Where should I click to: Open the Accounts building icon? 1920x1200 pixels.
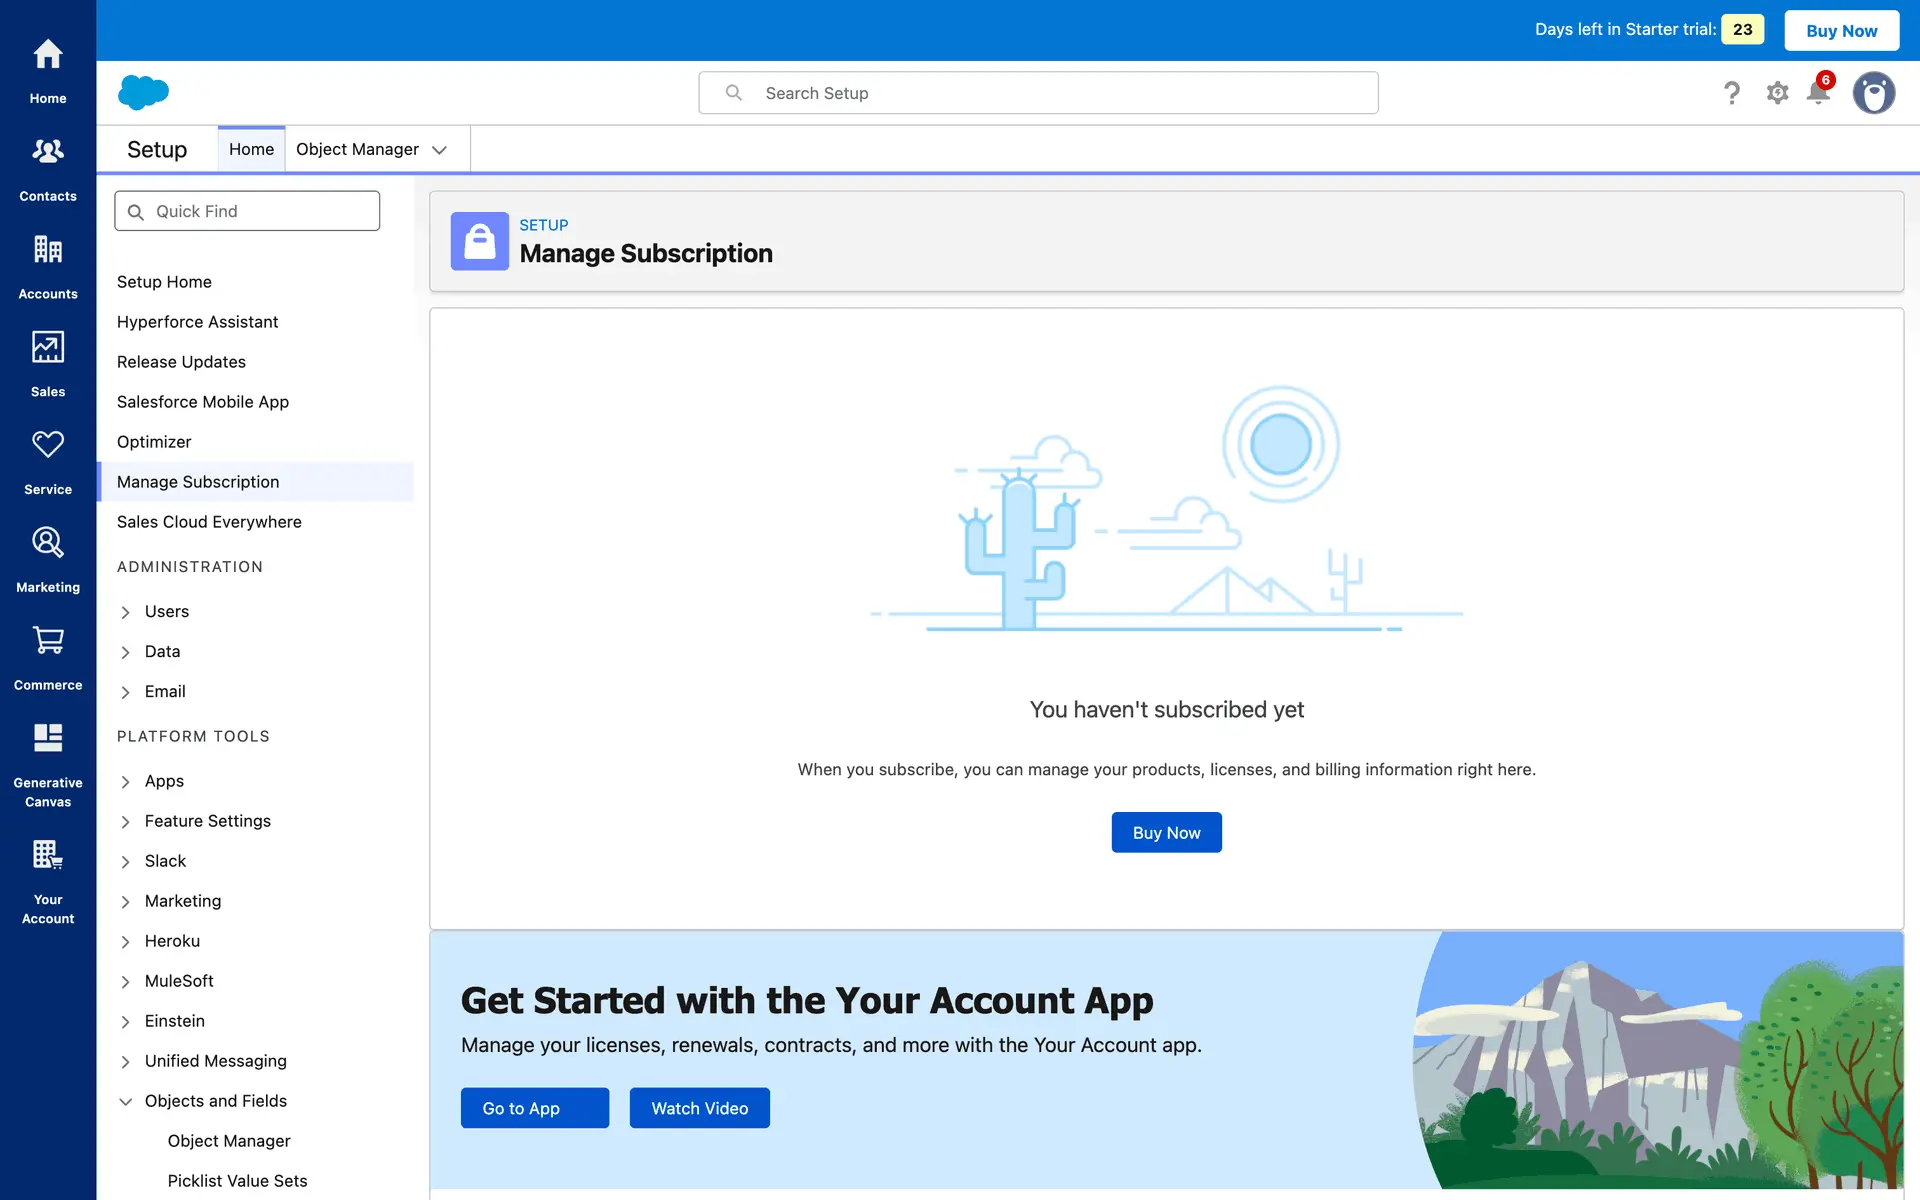click(x=47, y=250)
